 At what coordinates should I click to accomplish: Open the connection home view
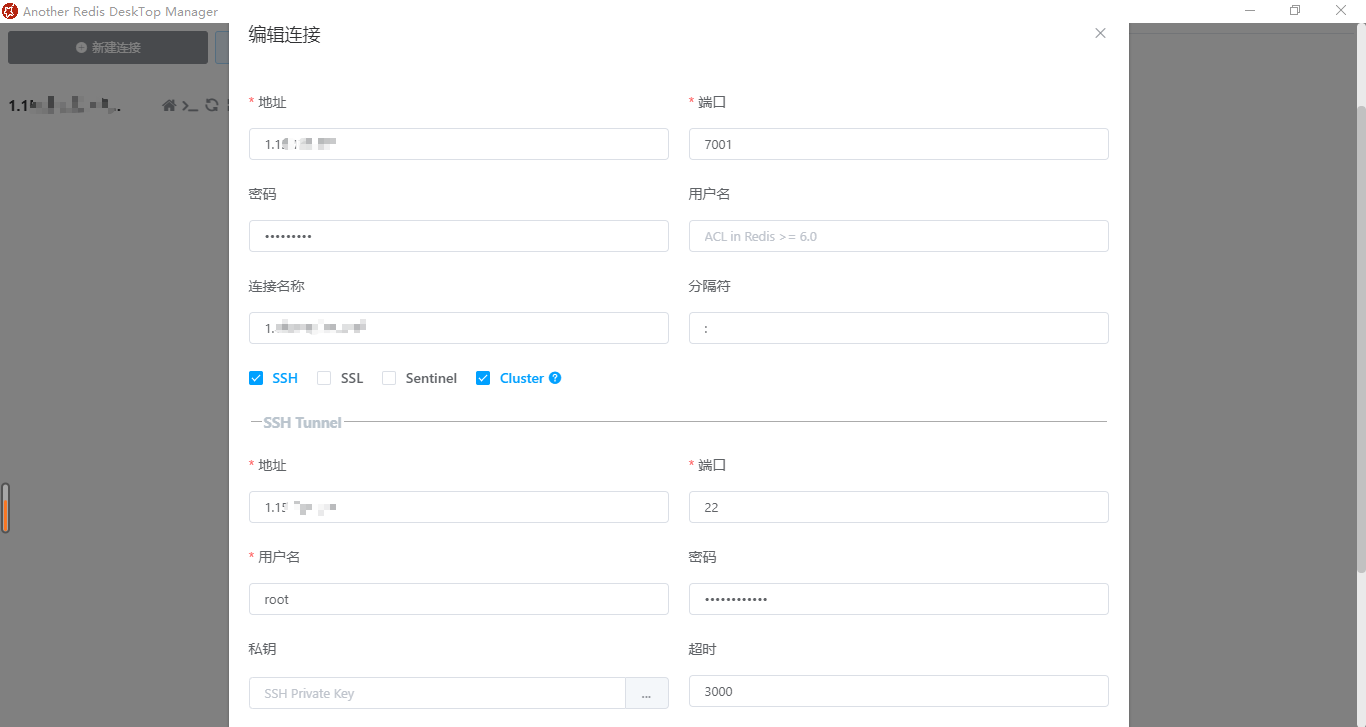[169, 105]
